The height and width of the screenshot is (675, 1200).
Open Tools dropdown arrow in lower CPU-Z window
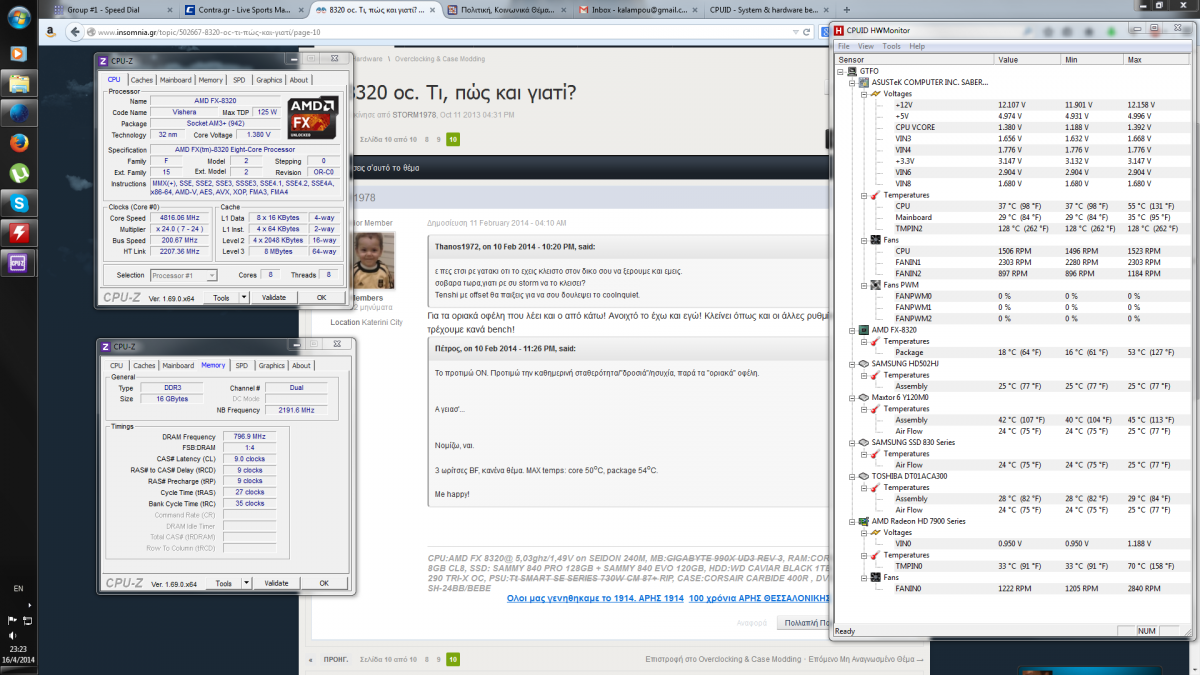[245, 583]
